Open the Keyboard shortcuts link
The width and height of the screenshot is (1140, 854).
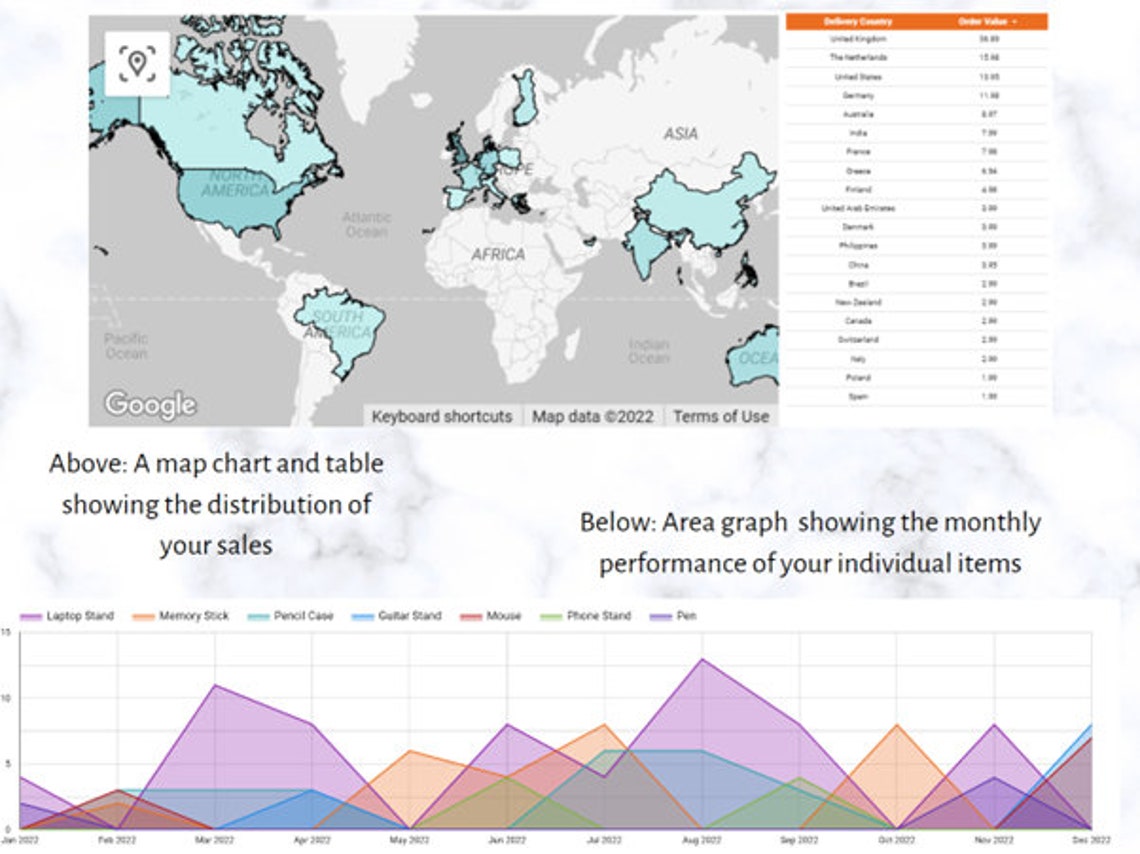click(442, 416)
